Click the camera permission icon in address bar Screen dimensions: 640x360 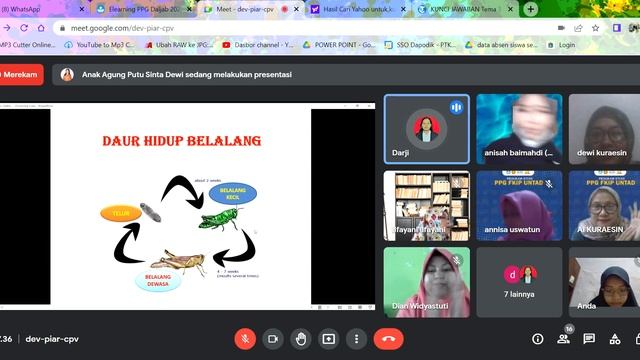(x=561, y=28)
